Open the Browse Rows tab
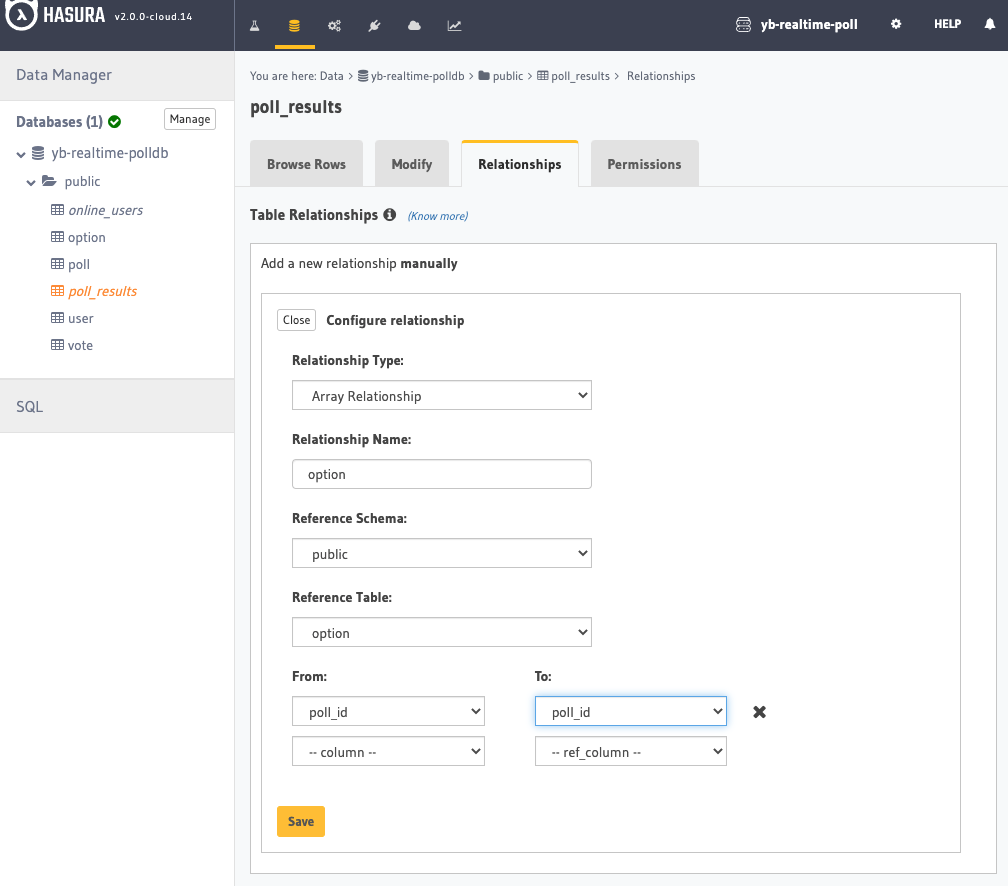The image size is (1008, 886). click(306, 164)
